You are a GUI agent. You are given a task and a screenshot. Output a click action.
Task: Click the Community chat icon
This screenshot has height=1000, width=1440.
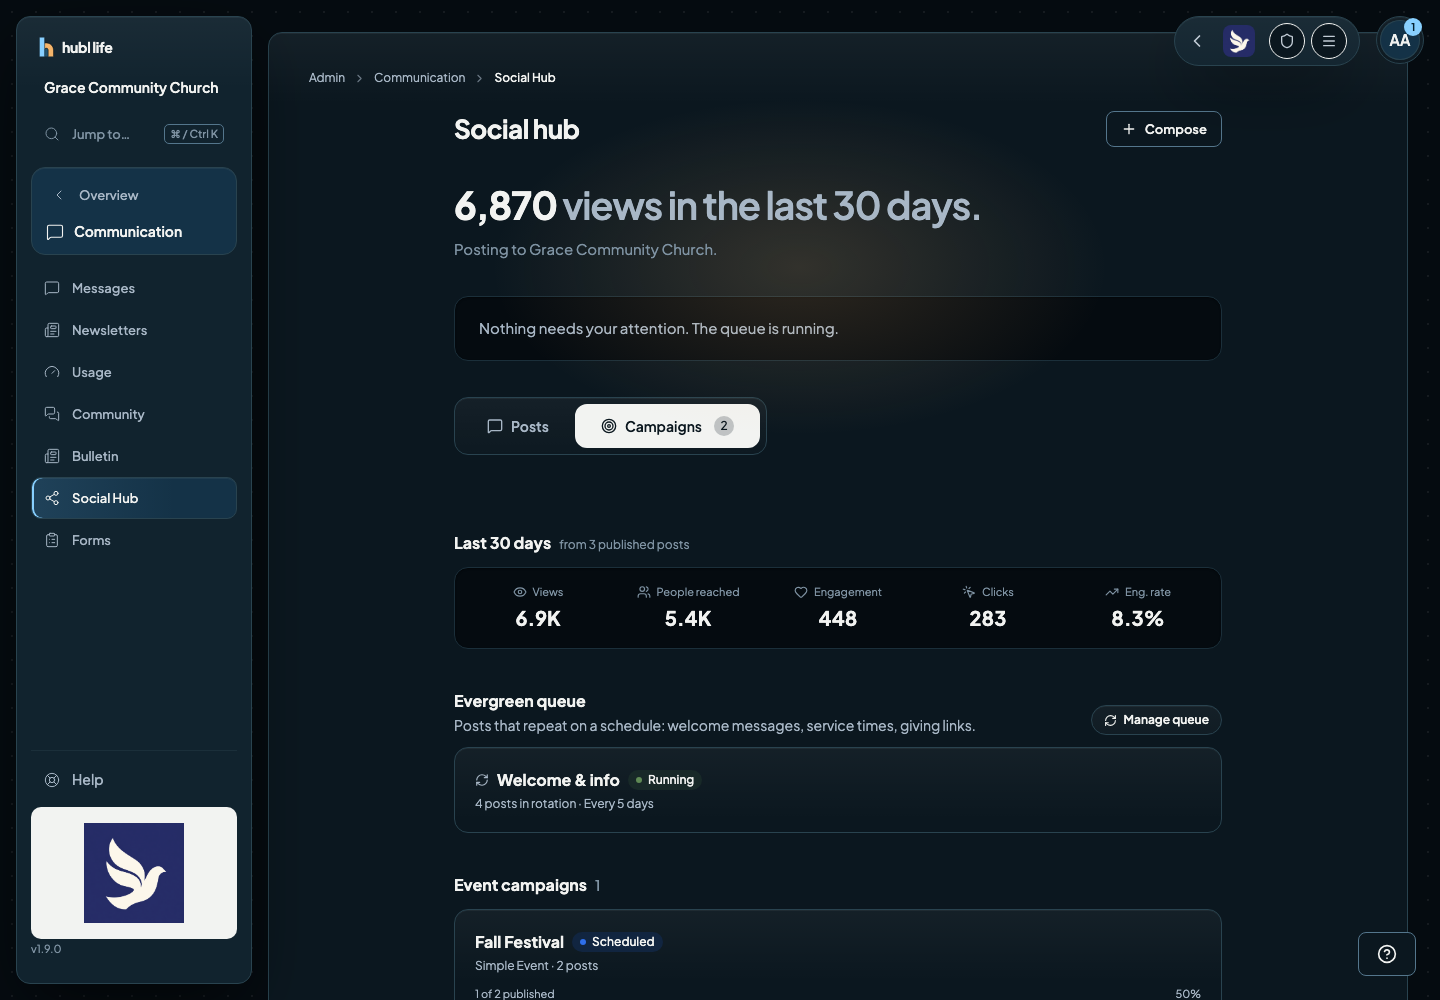tap(52, 414)
